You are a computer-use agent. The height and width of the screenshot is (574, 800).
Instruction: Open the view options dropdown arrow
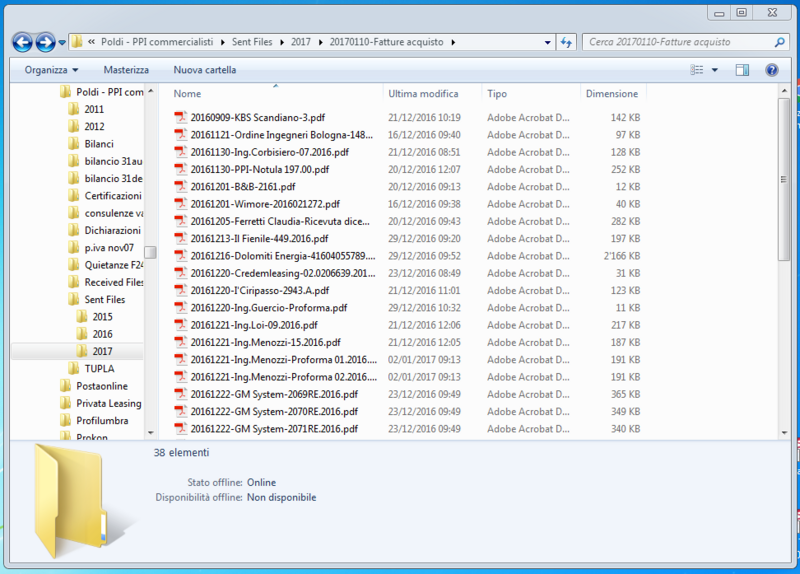pos(715,70)
